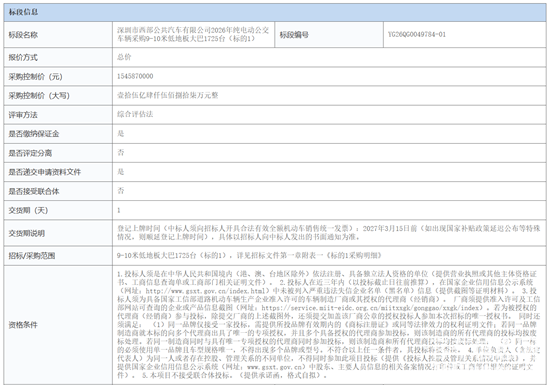This screenshot has height=385, width=550.
Task: Select the 资格条件 label
Action: pyautogui.click(x=23, y=325)
